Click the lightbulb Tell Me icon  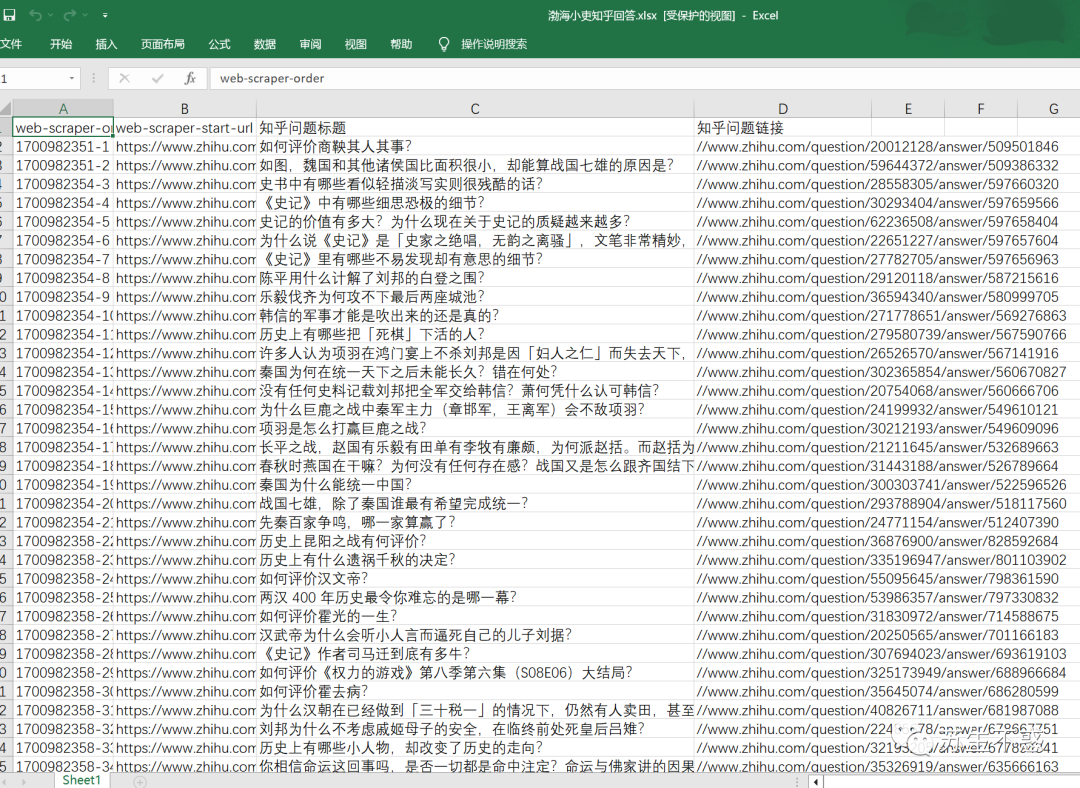[444, 44]
